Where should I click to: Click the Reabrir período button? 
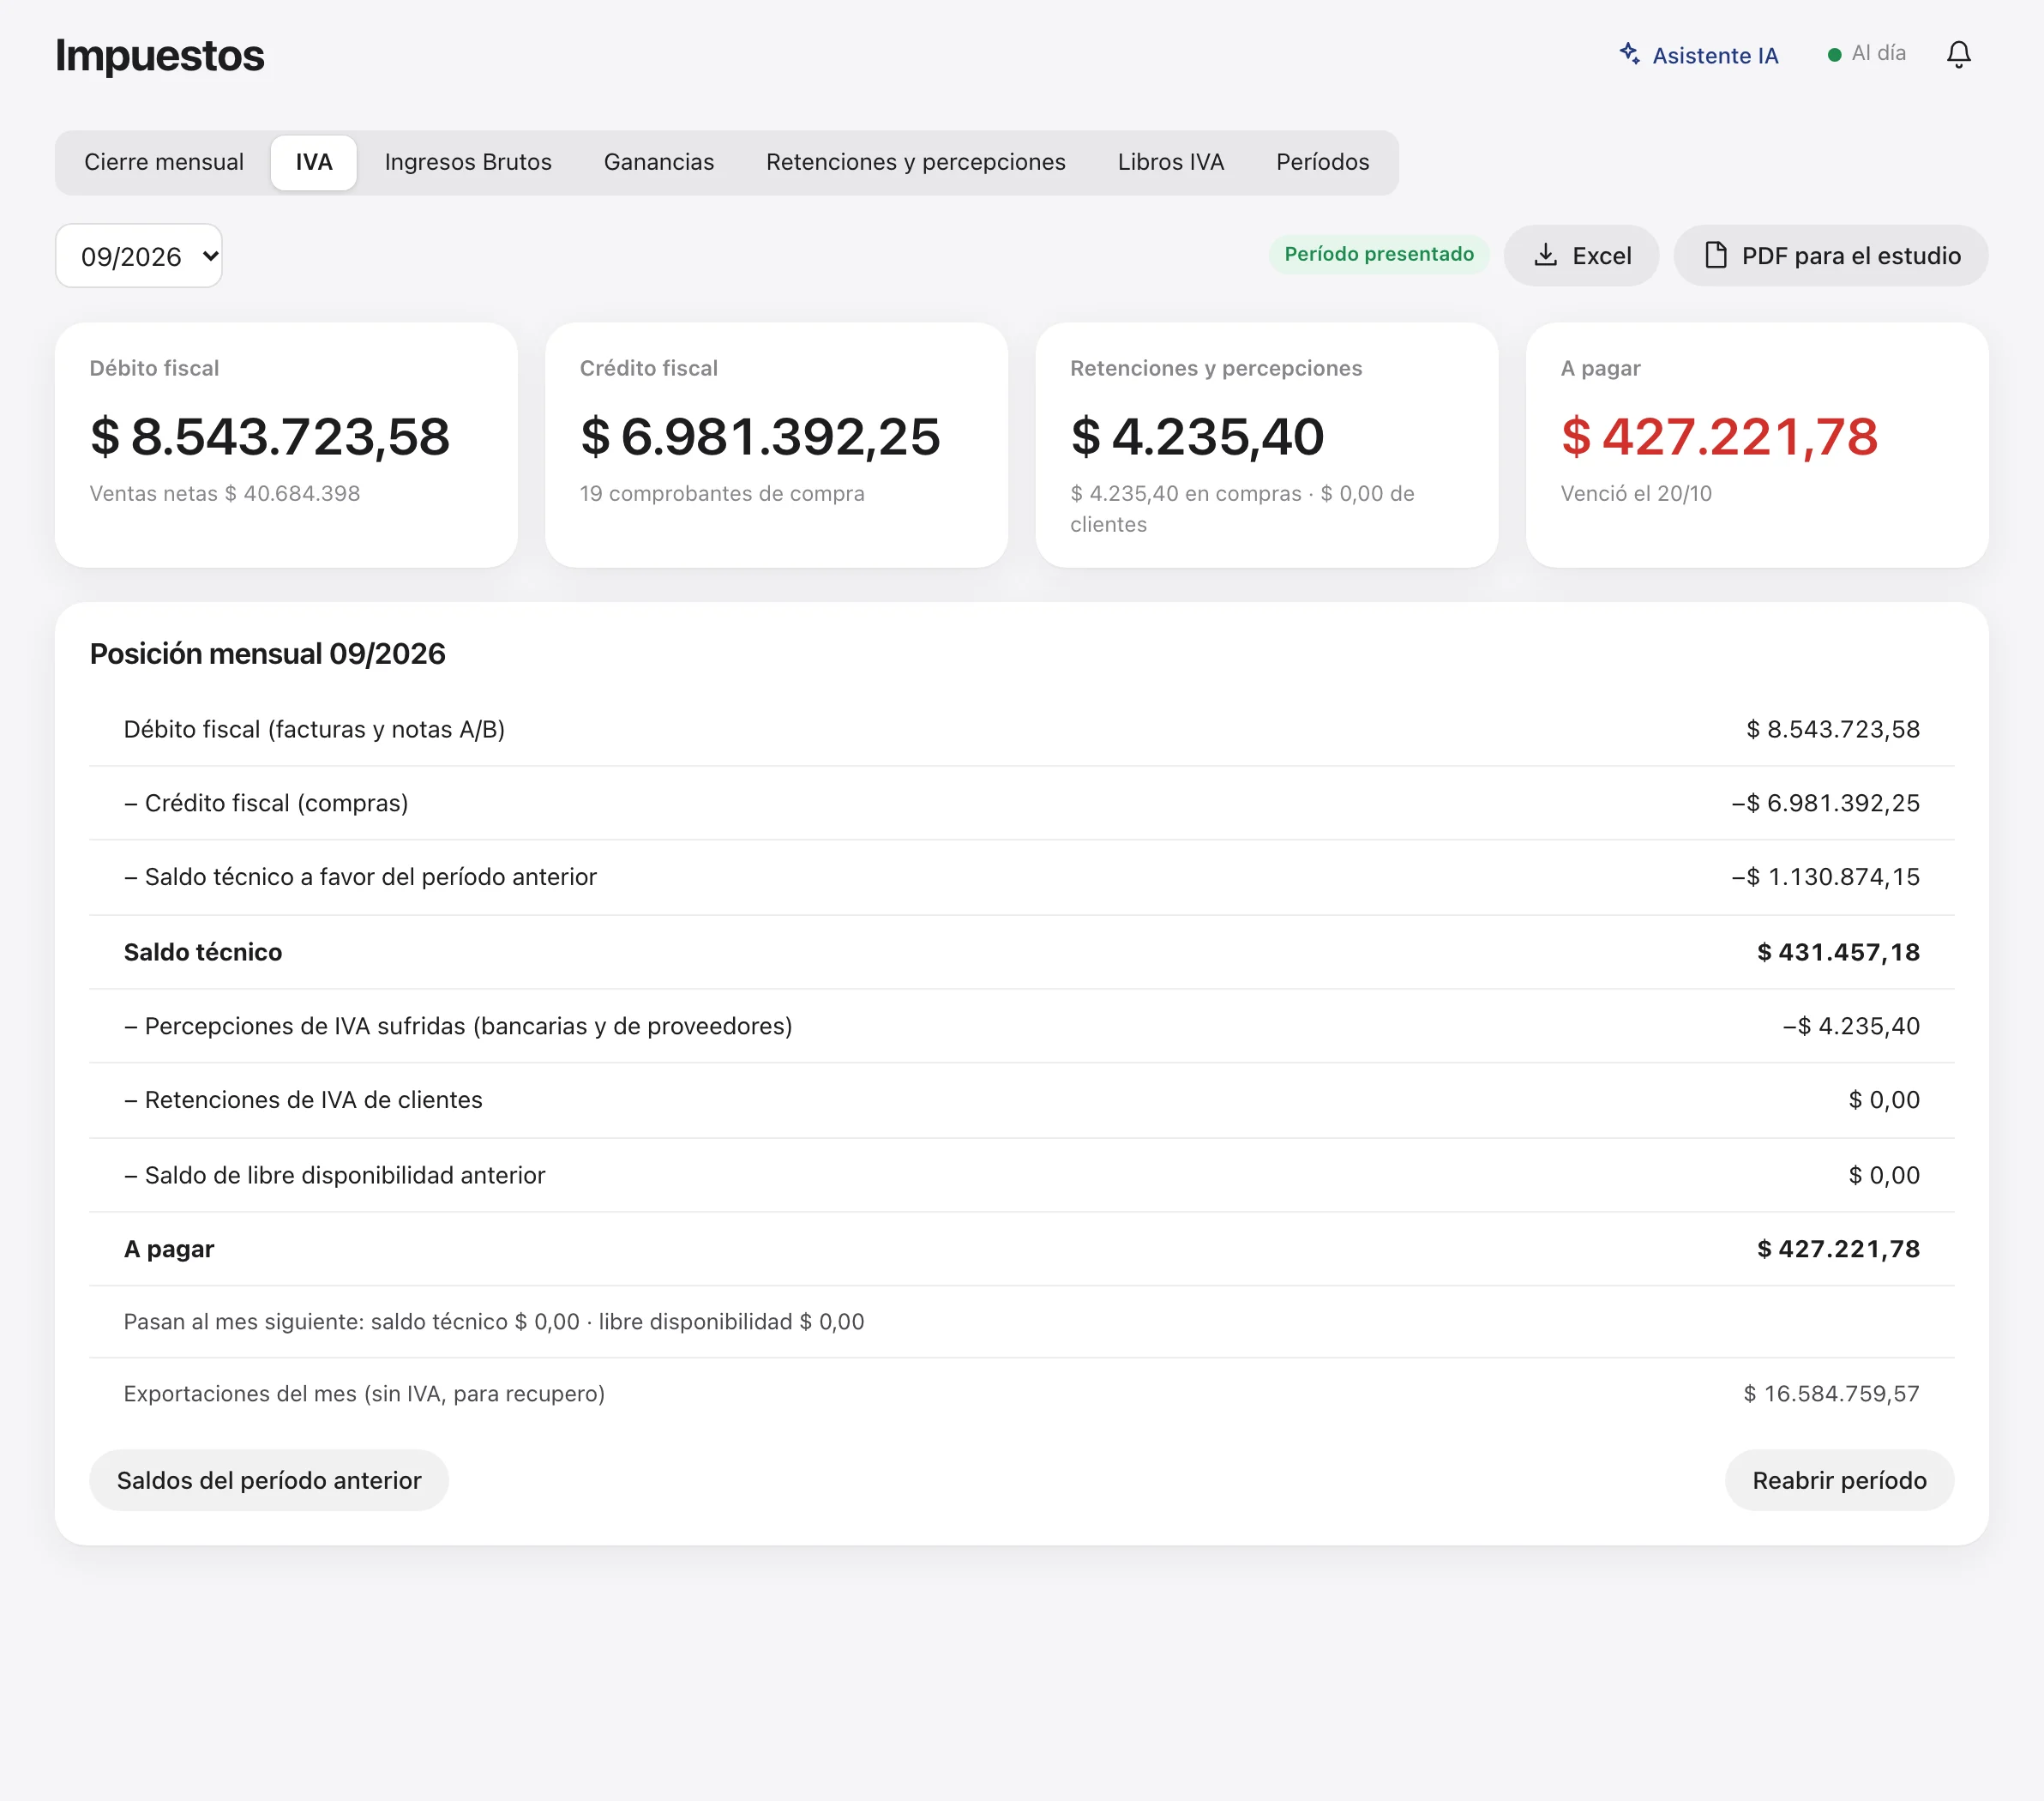tap(1839, 1480)
